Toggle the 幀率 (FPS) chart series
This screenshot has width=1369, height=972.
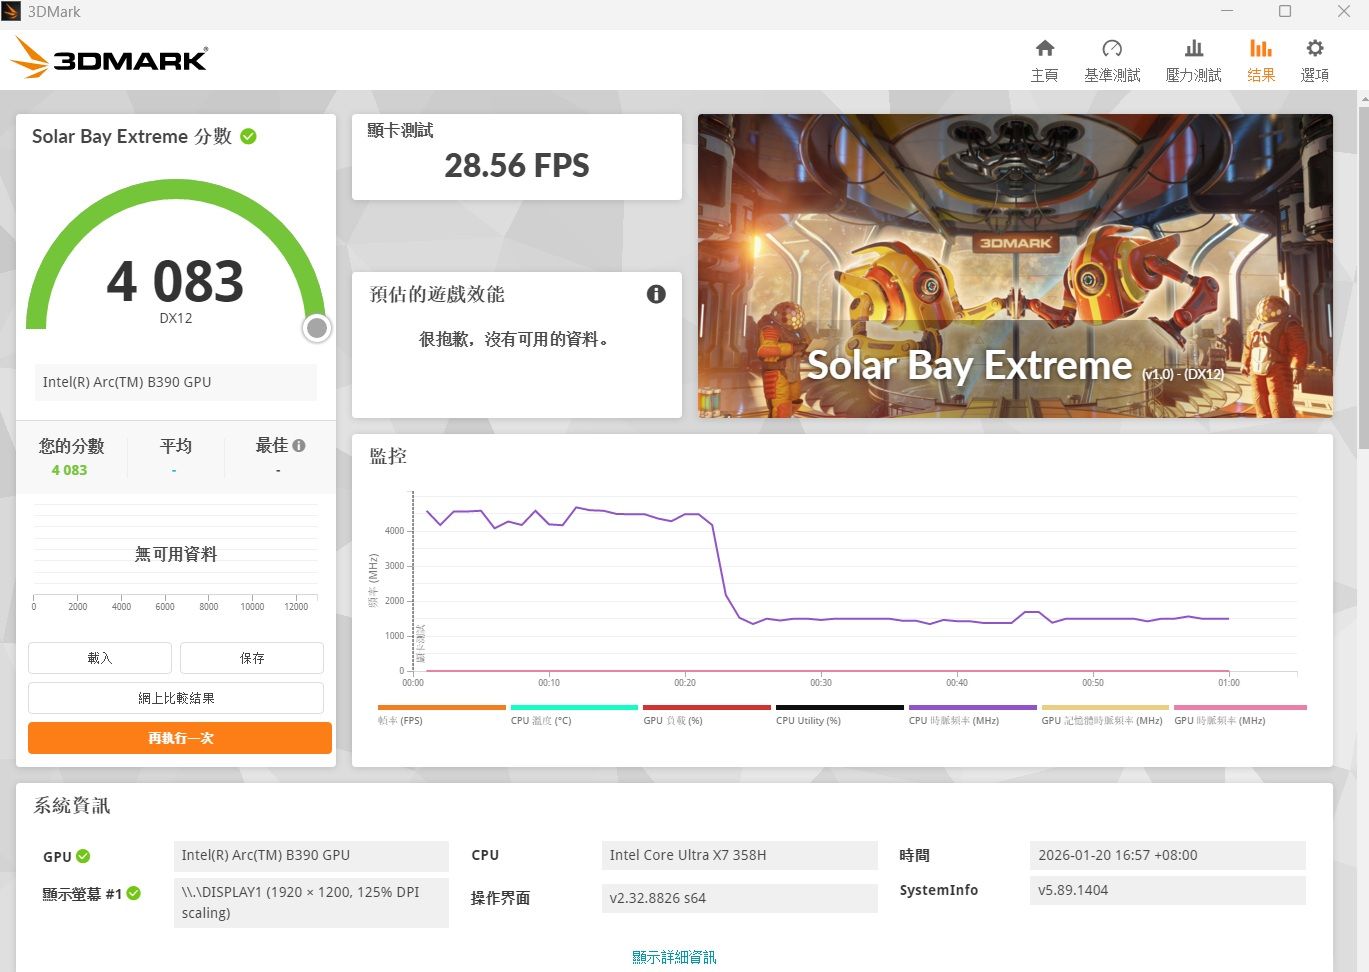point(442,714)
